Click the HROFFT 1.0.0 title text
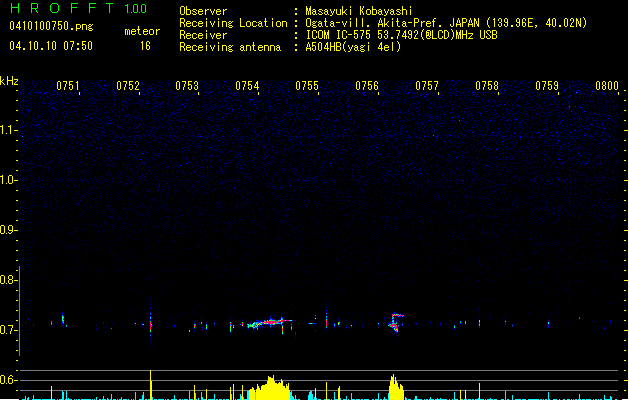Image resolution: width=629 pixels, height=400 pixels. tap(78, 8)
